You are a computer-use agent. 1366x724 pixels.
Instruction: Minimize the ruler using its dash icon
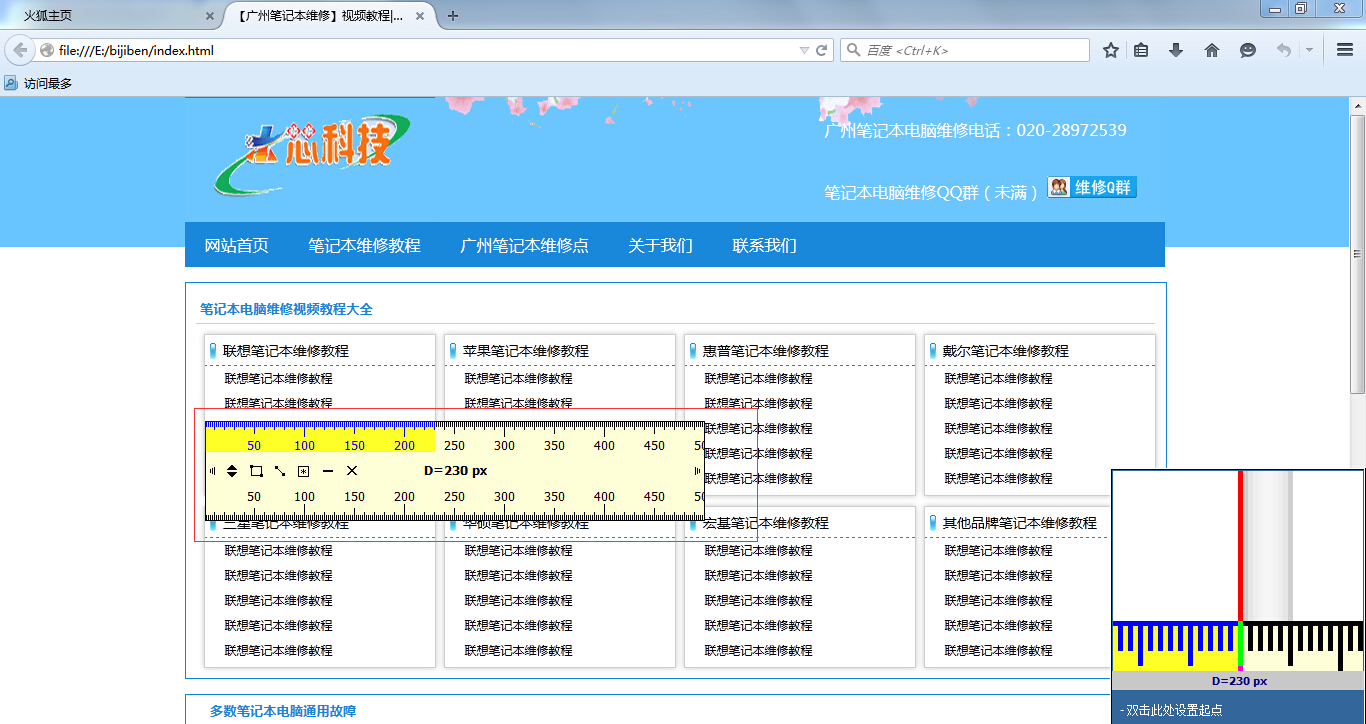(x=328, y=471)
